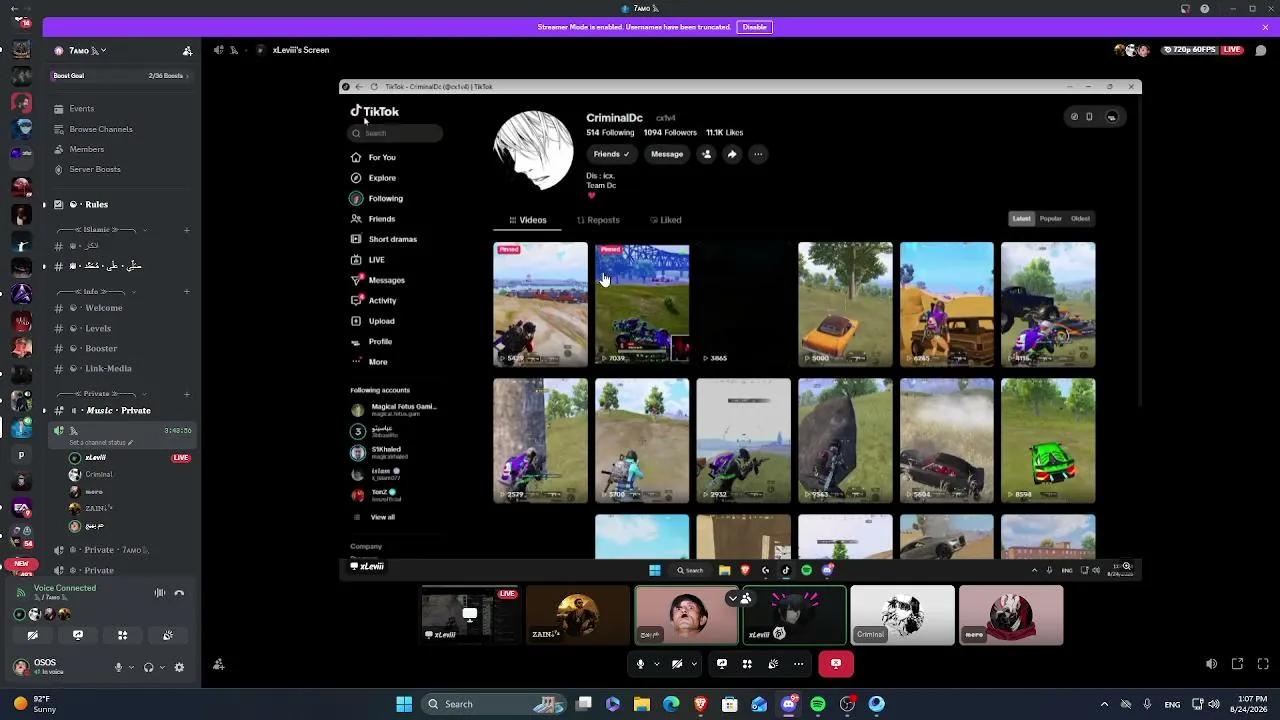Switch to Reposts tab on profile

point(598,220)
